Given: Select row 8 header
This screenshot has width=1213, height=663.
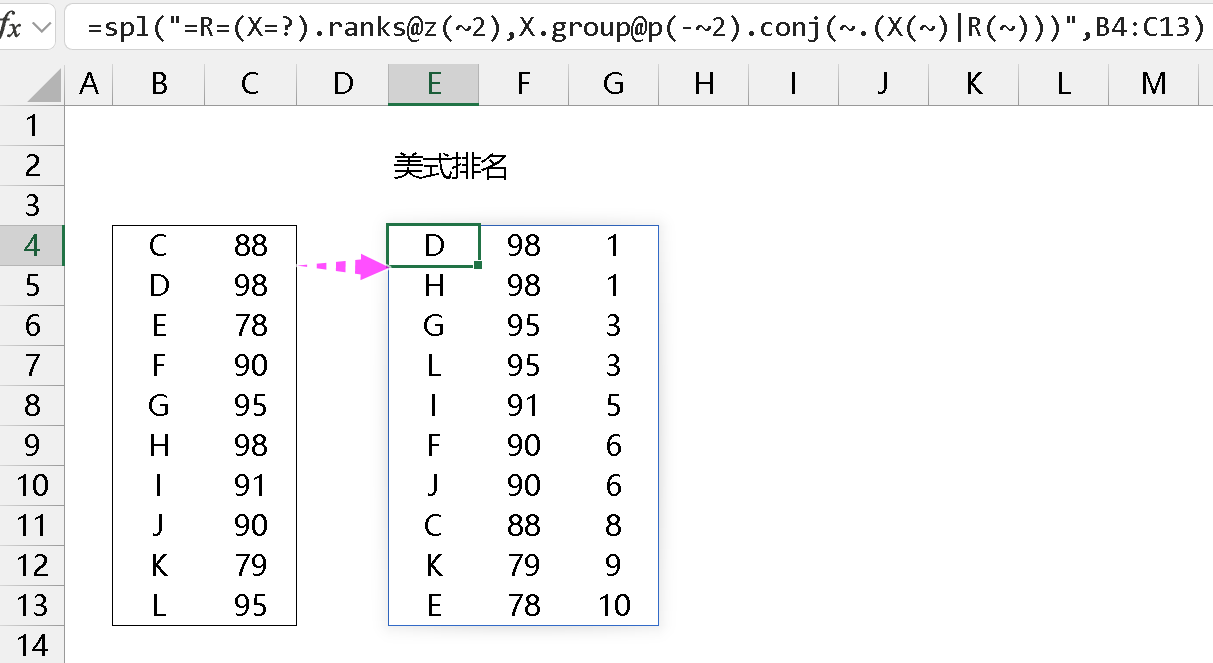Looking at the screenshot, I should [x=32, y=406].
